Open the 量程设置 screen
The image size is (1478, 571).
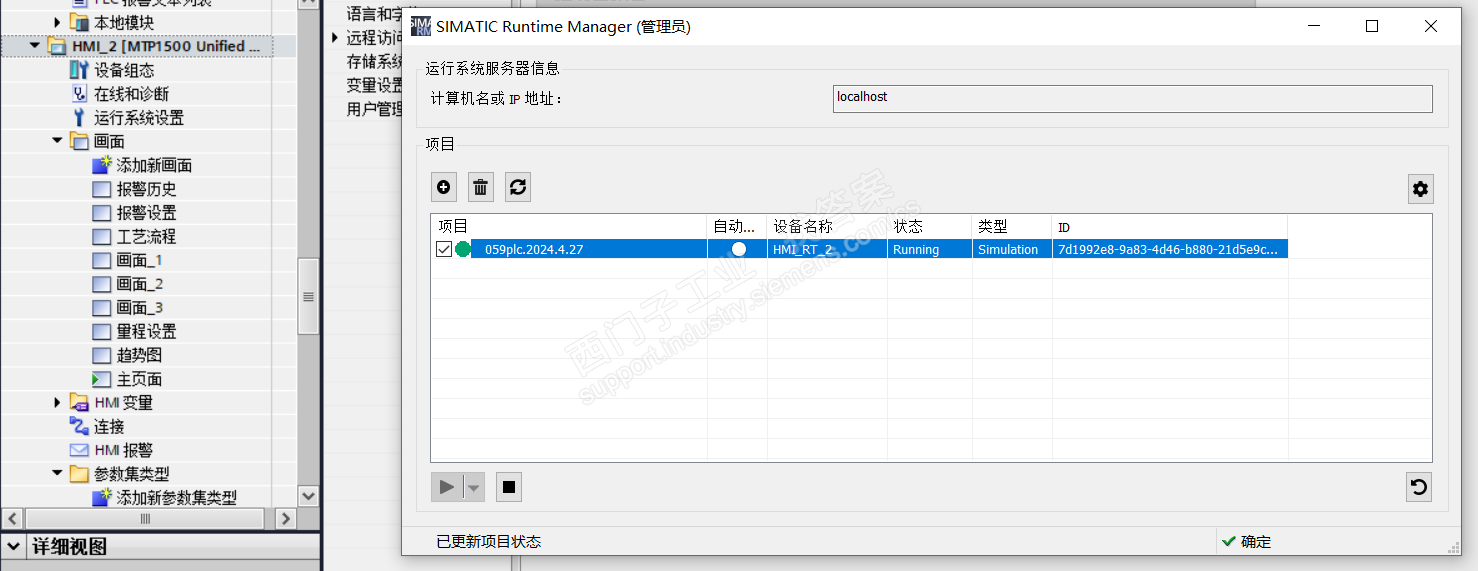[146, 331]
